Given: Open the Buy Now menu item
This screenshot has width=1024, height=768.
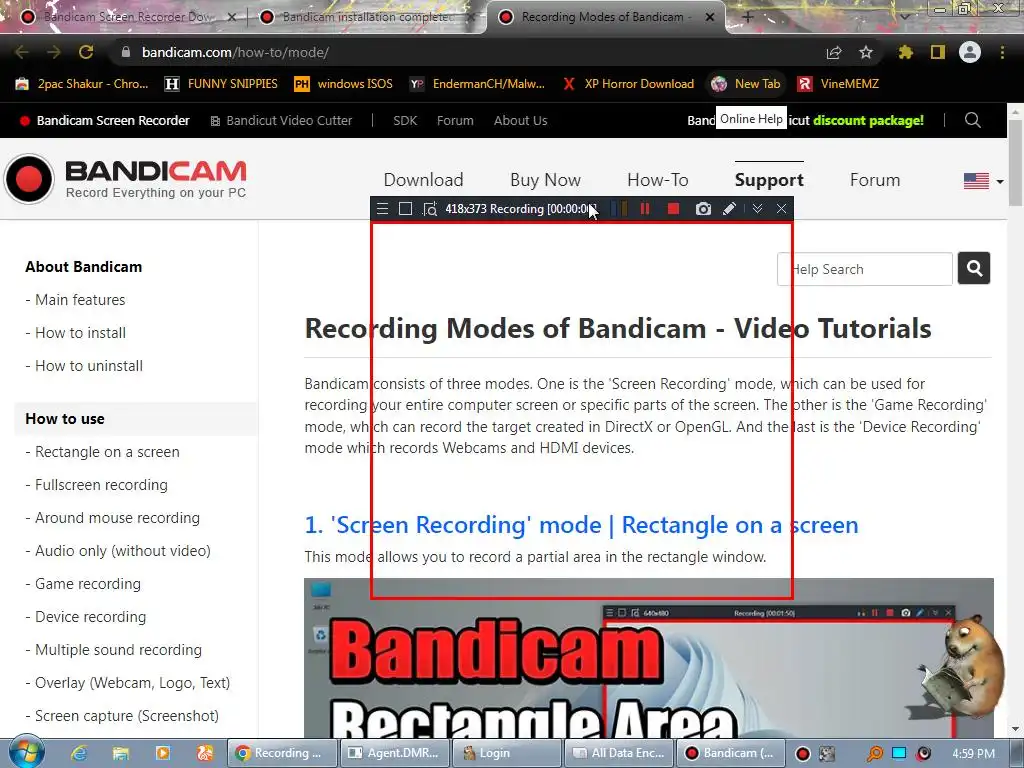Looking at the screenshot, I should pyautogui.click(x=545, y=180).
